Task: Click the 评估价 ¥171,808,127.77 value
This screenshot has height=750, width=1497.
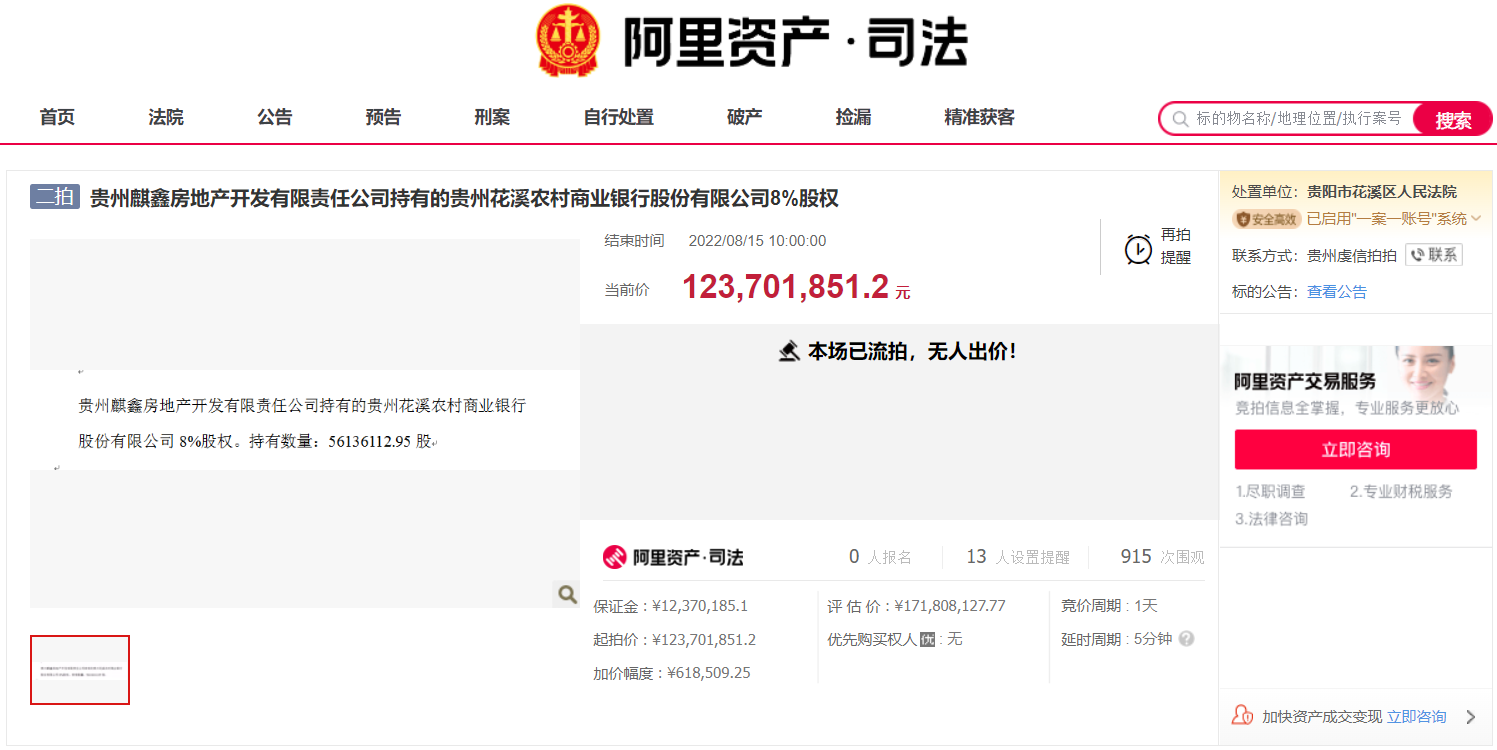Action: 949,606
